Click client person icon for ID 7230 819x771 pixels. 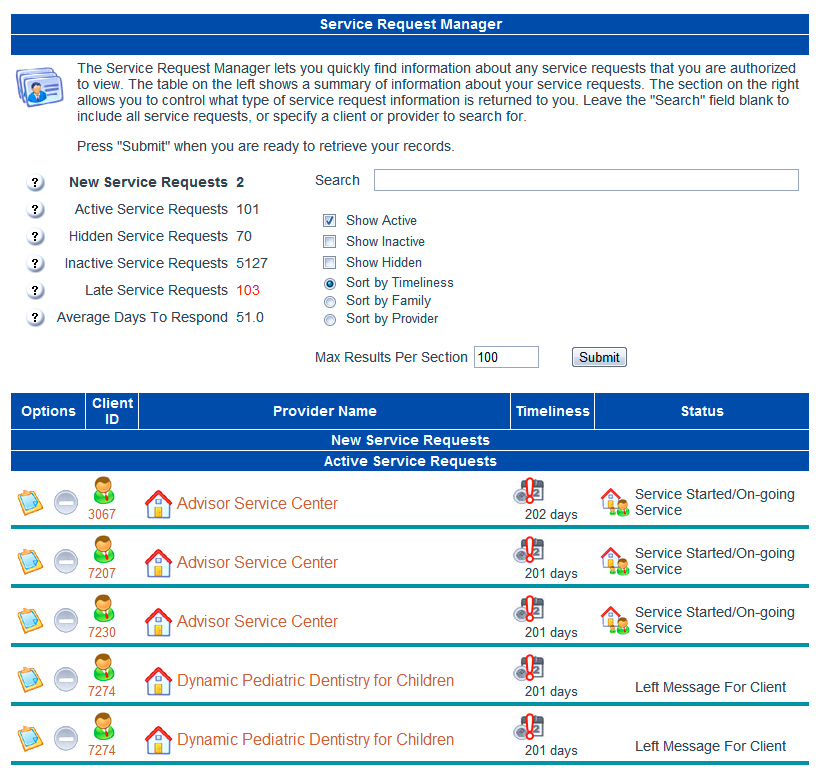102,611
